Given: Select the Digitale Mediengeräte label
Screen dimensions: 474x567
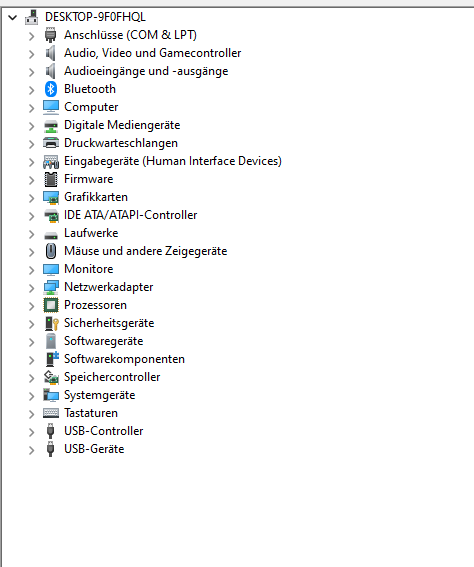Looking at the screenshot, I should click(x=122, y=125).
